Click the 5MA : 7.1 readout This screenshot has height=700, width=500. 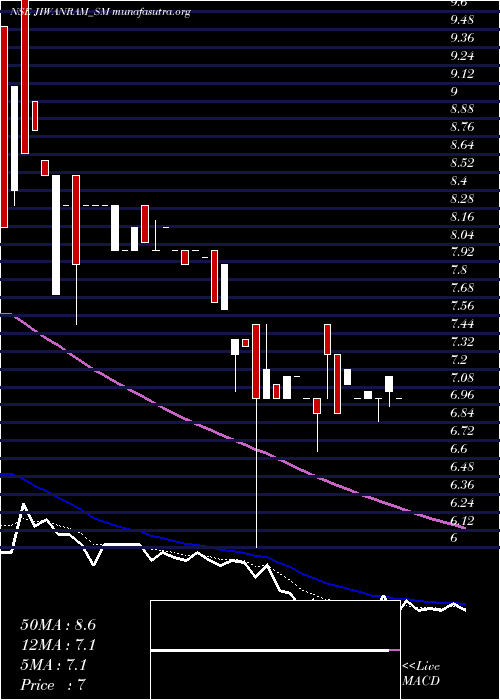[53, 665]
